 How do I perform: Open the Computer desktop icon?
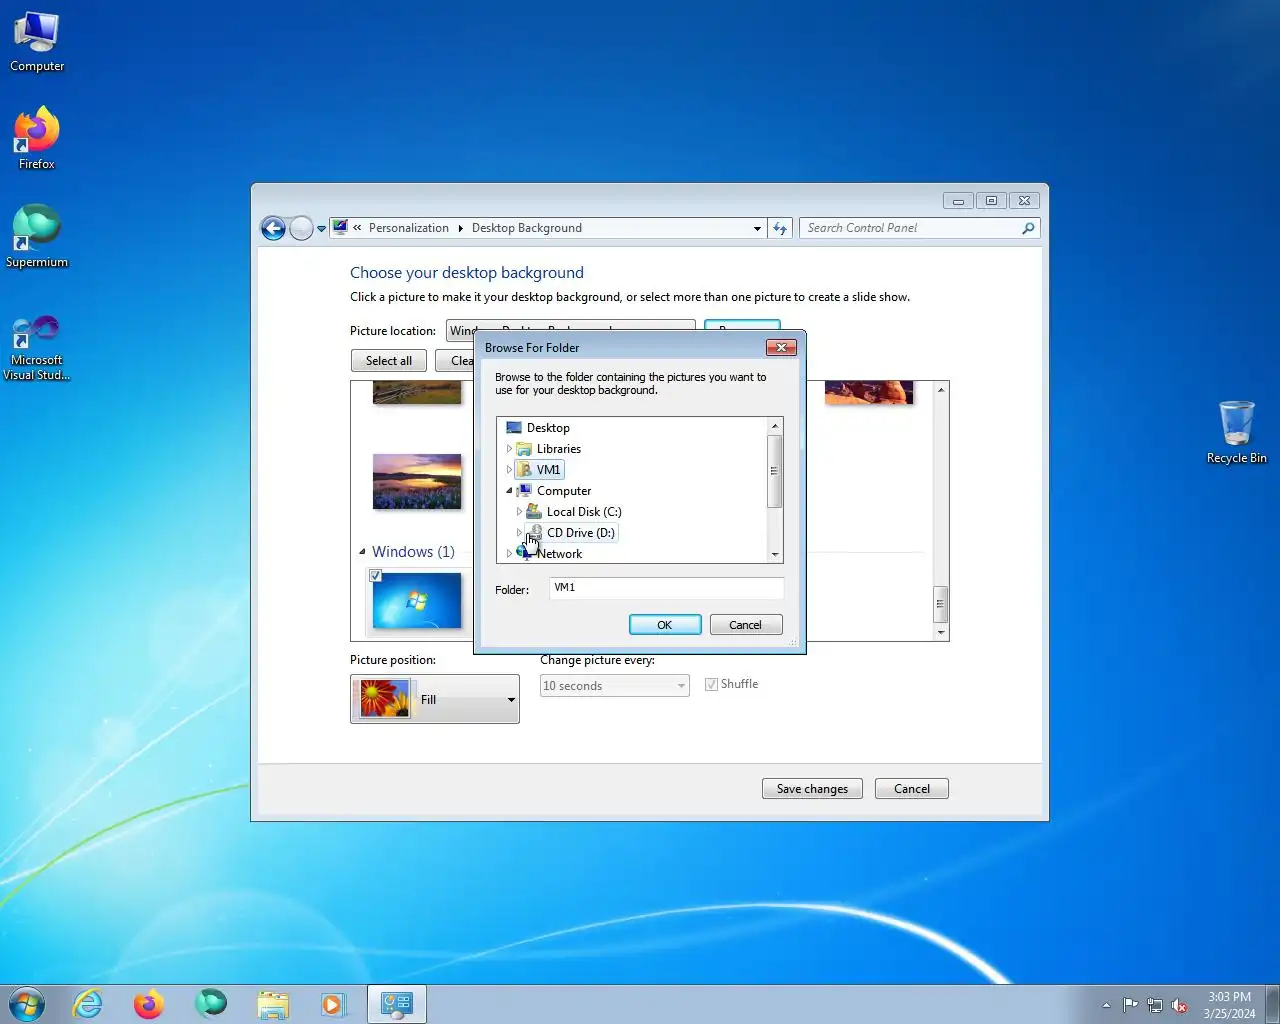tap(37, 42)
